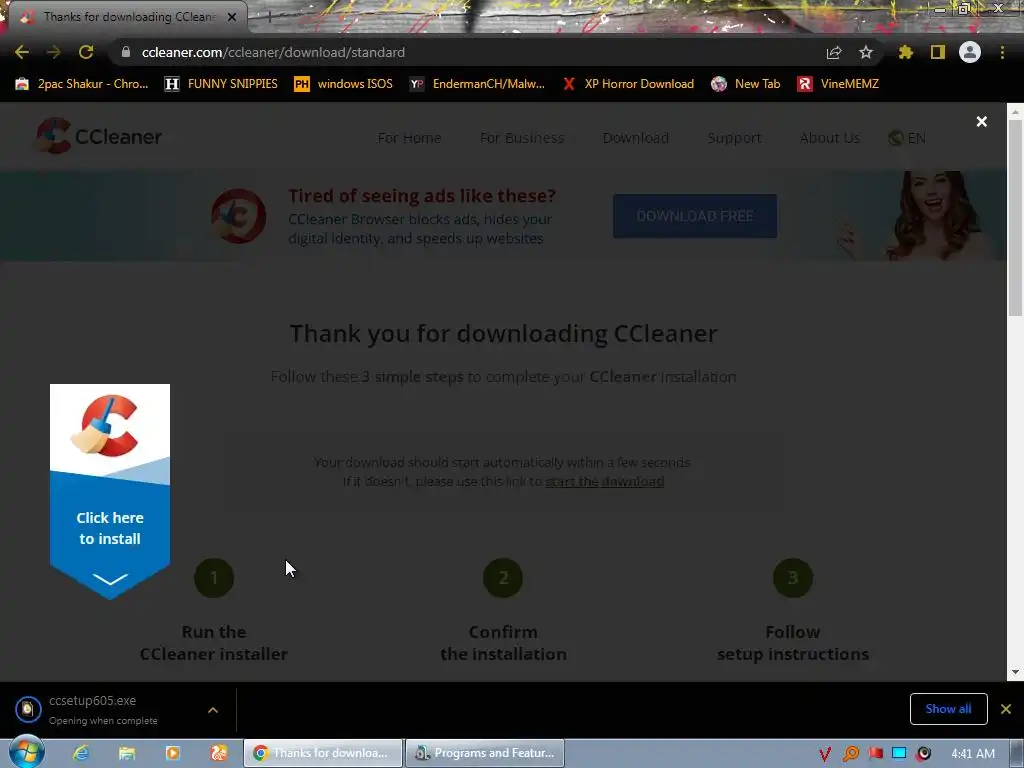
Task: Launch Internet Explorer from taskbar
Action: [x=81, y=753]
